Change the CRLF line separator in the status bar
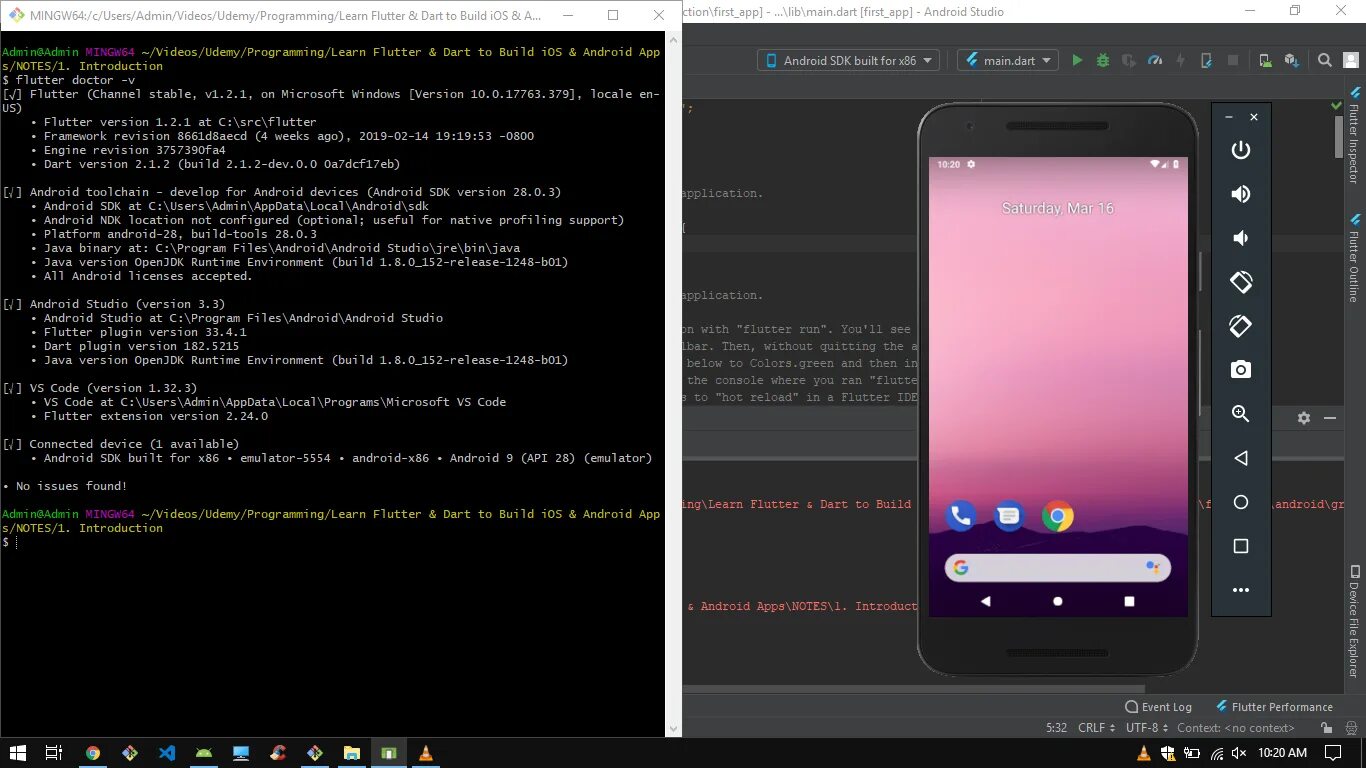Image resolution: width=1366 pixels, height=768 pixels. pyautogui.click(x=1097, y=728)
